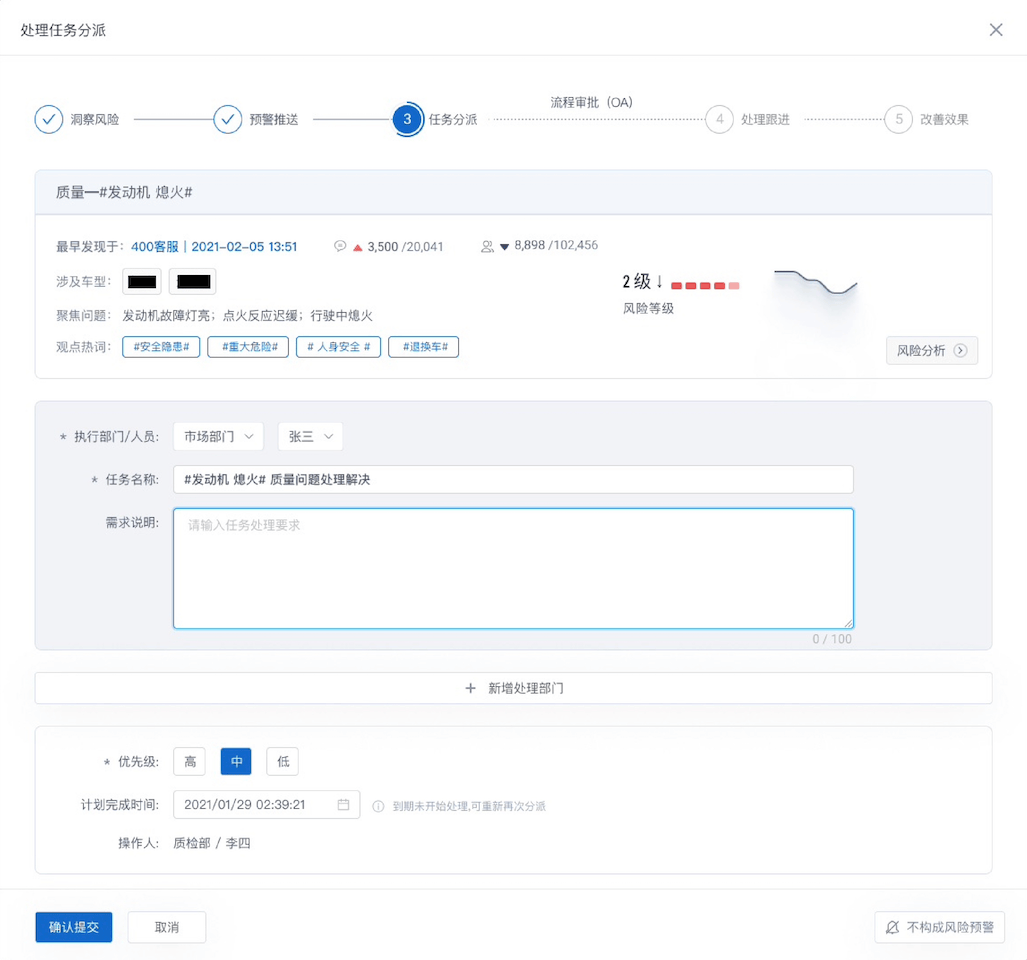Viewport: 1027px width, 960px height.
Task: Set priority to 低
Action: point(283,762)
